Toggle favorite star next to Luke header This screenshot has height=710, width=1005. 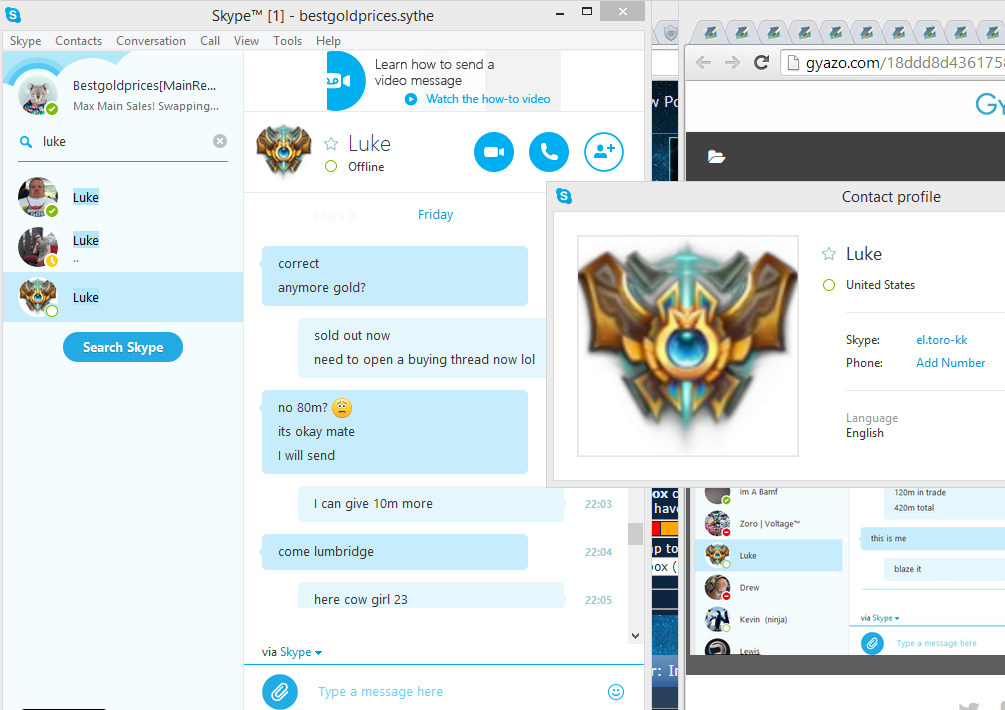(331, 144)
